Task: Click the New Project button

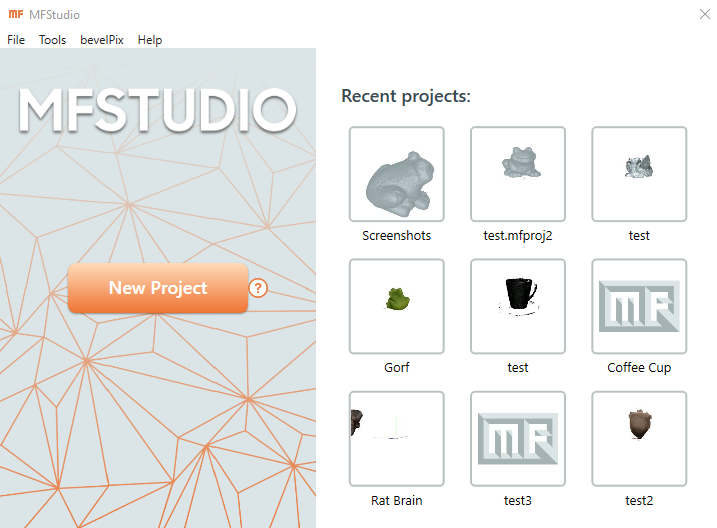Action: (158, 288)
